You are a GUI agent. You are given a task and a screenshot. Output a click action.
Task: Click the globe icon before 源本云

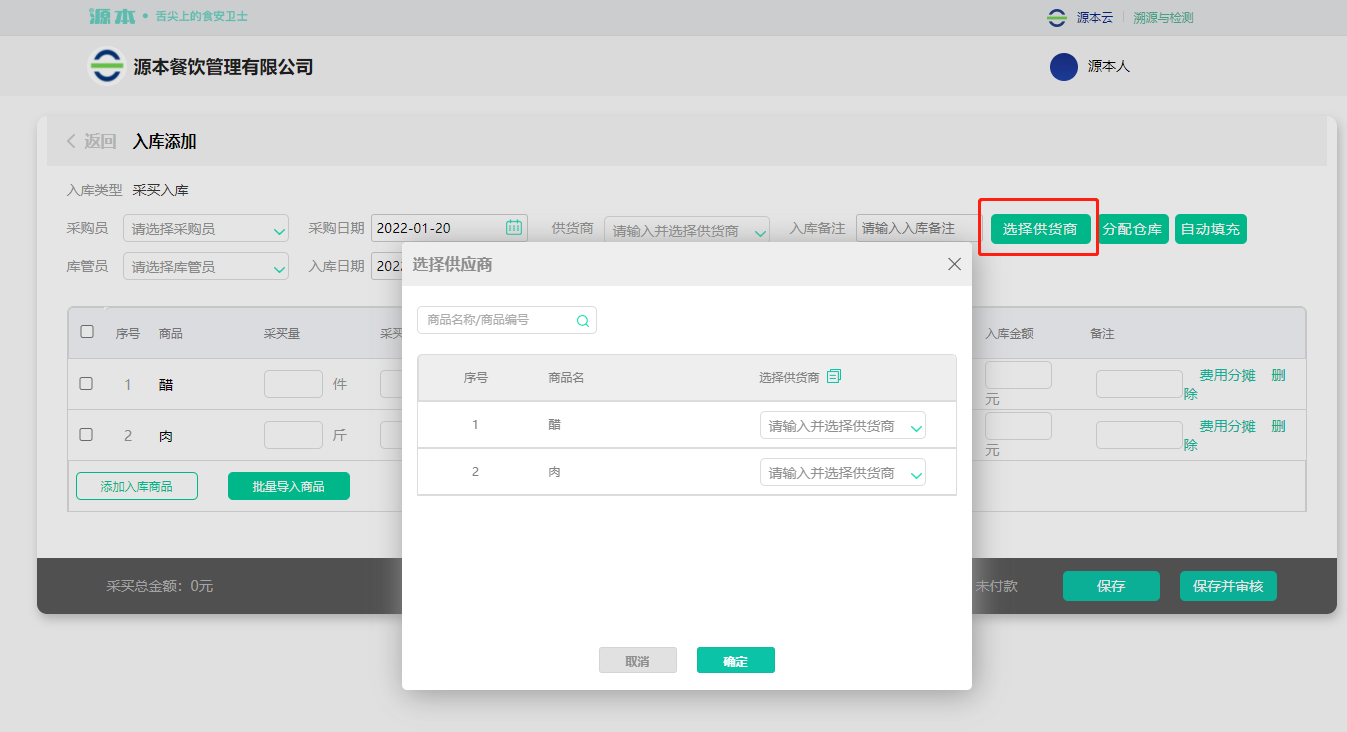[1055, 16]
